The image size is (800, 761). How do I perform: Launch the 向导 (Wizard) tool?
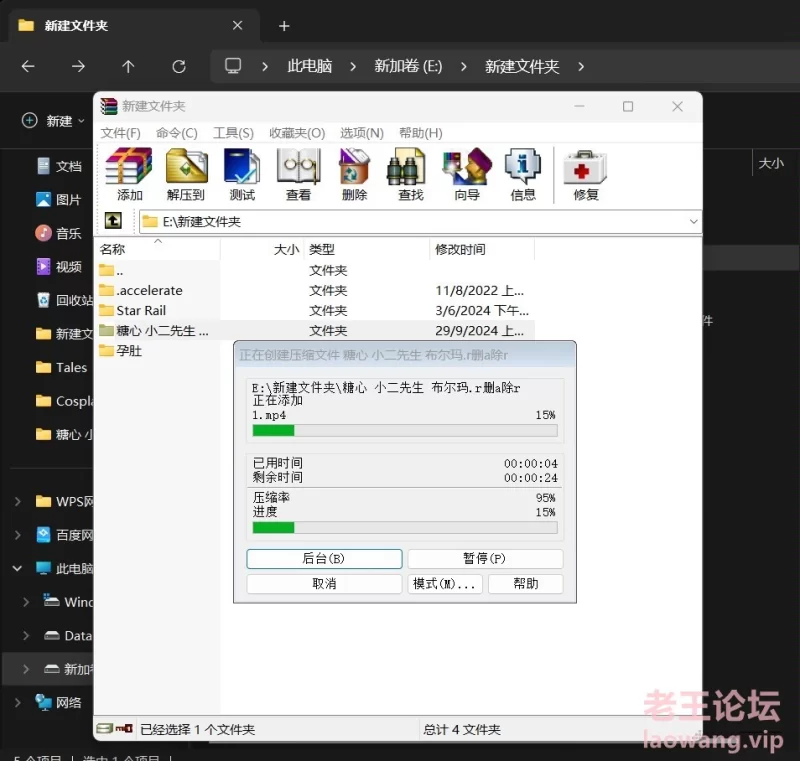pos(467,174)
